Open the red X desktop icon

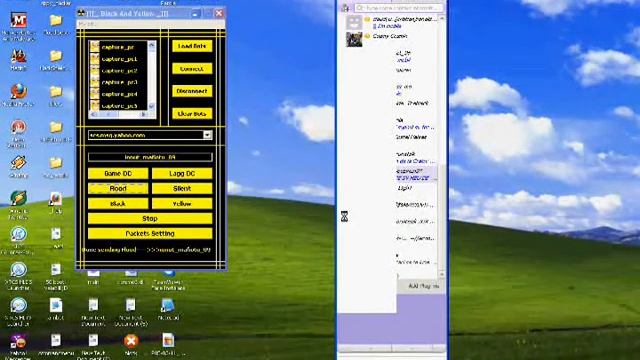click(131, 341)
